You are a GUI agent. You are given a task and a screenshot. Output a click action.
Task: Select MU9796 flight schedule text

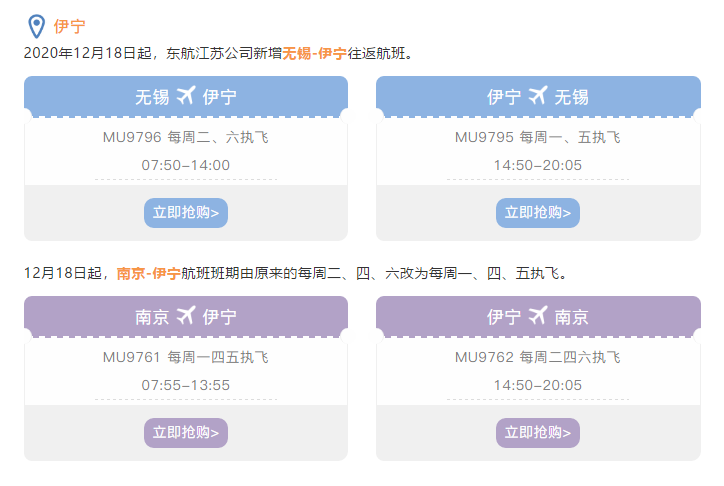tap(186, 137)
